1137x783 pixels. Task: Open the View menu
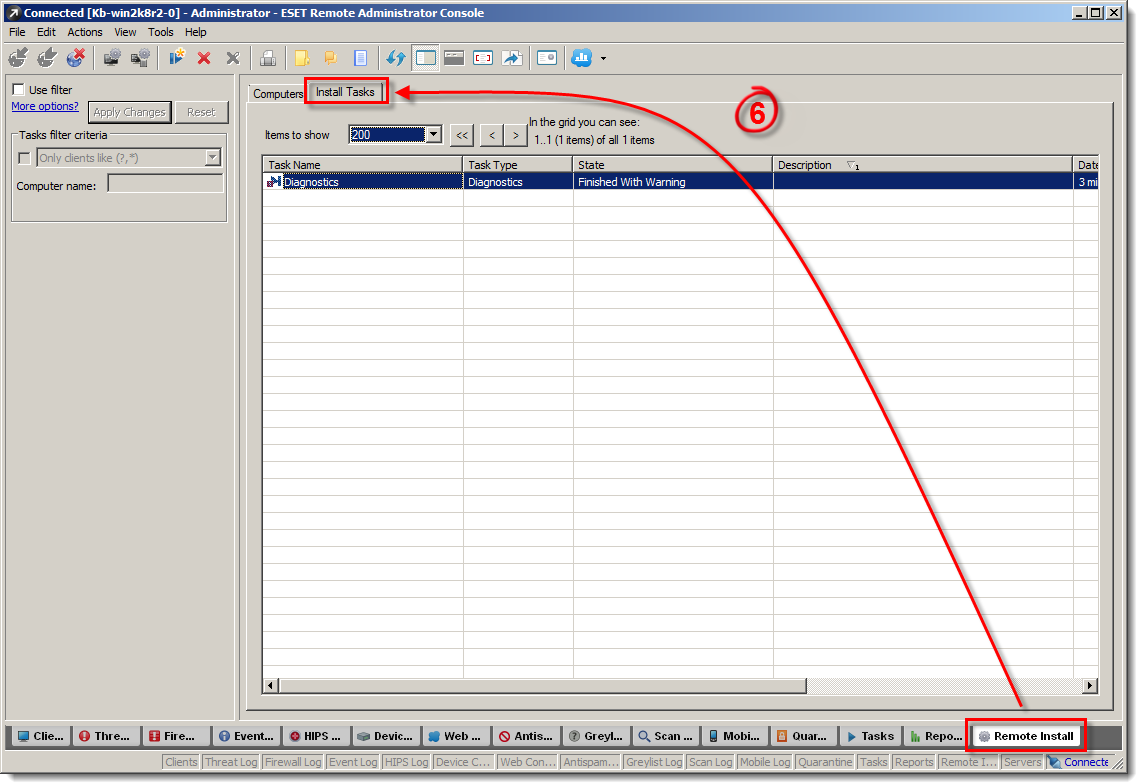point(125,32)
